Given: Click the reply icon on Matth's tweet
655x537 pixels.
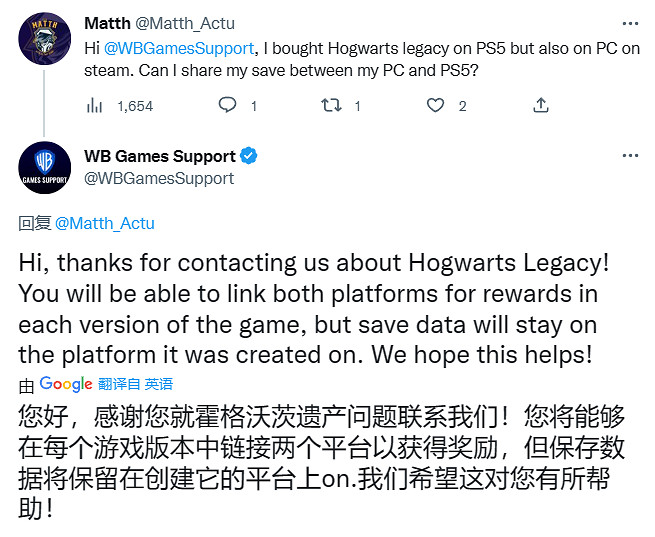Looking at the screenshot, I should point(227,105).
